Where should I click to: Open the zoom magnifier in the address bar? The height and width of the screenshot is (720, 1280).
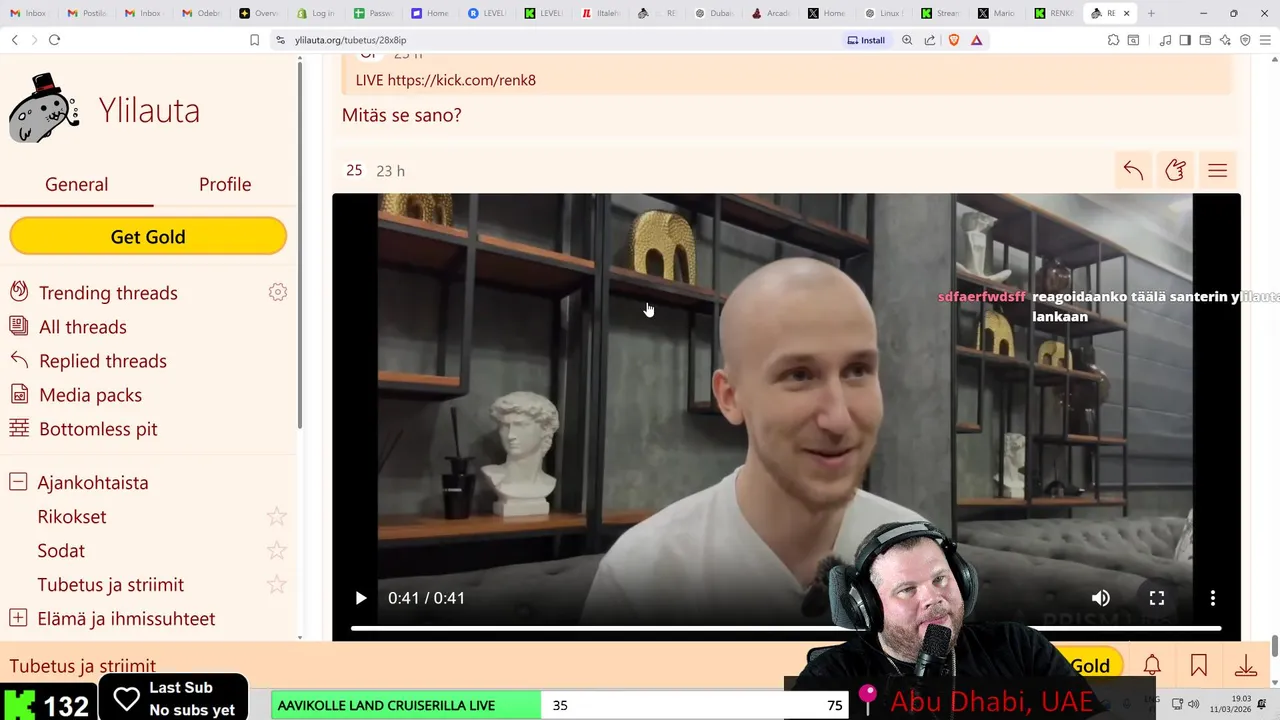click(x=907, y=40)
